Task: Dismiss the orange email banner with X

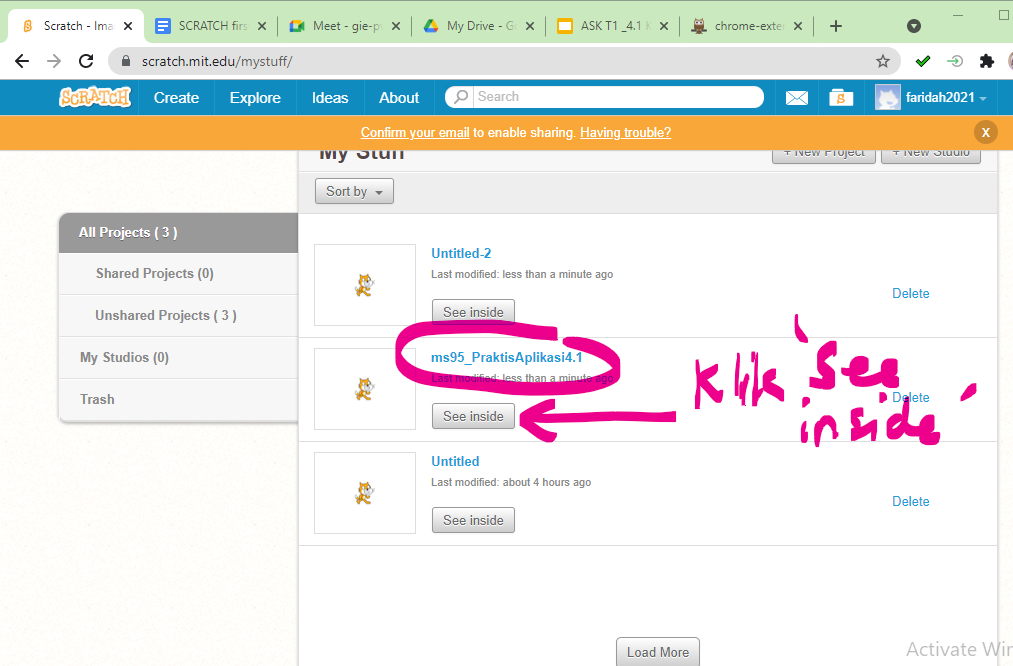Action: pos(985,131)
